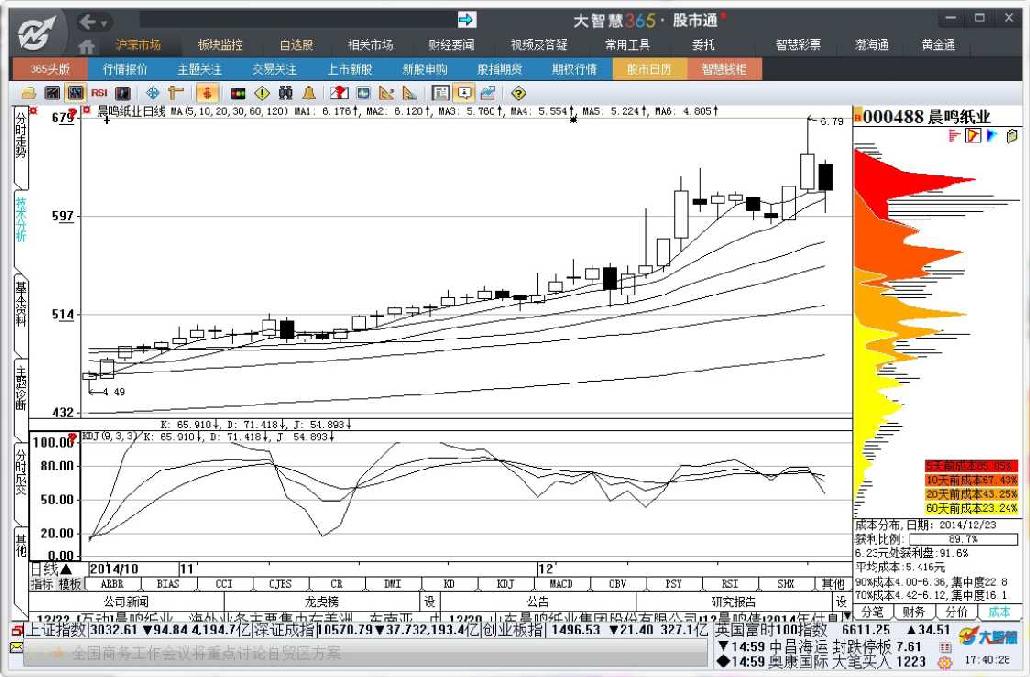Viewport: 1030px width, 677px height.
Task: Select the 分笔 tab in right panel
Action: (873, 612)
